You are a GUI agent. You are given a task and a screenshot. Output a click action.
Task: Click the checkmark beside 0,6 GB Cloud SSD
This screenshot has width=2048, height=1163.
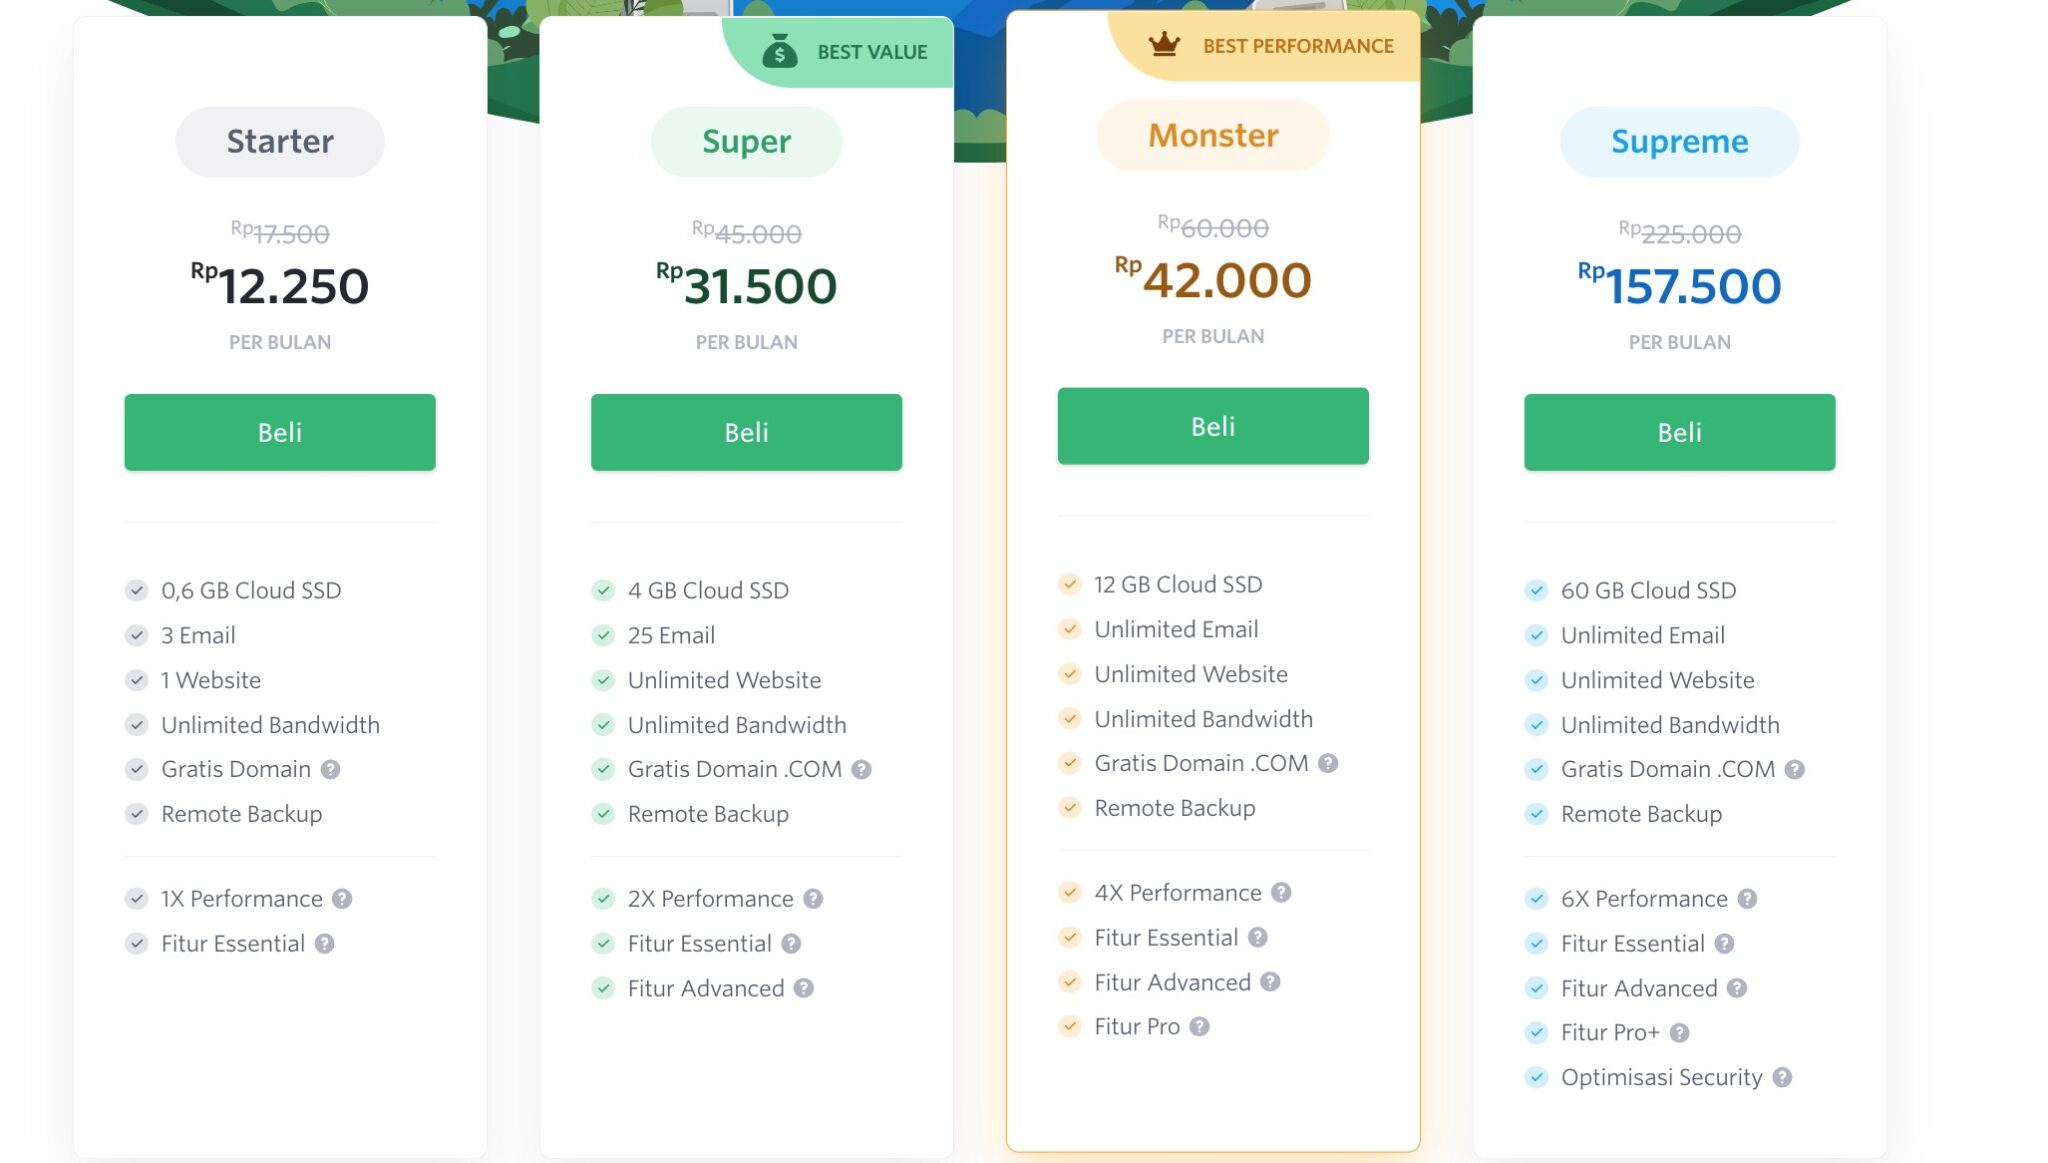tap(135, 590)
